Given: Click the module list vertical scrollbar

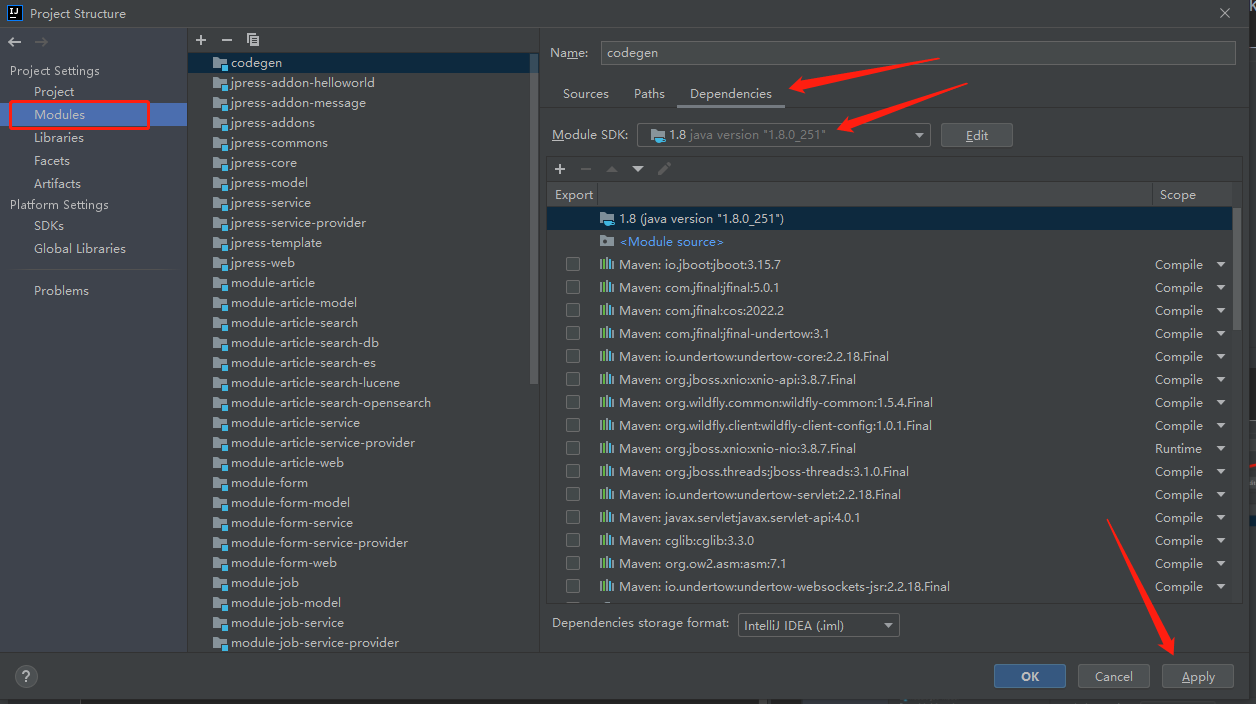Looking at the screenshot, I should click(534, 220).
